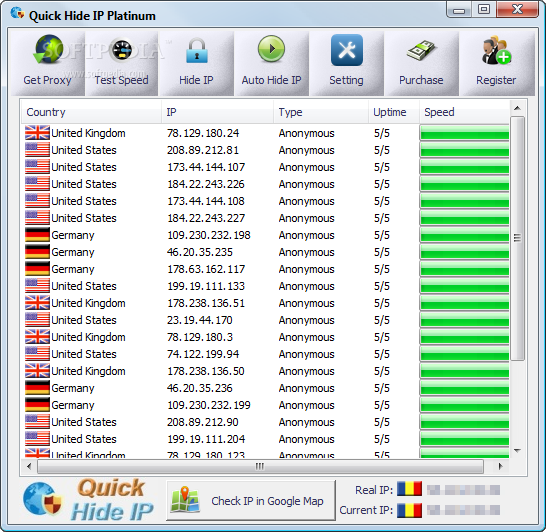The height and width of the screenshot is (532, 546).
Task: Click the Current IP label
Action: (x=366, y=510)
